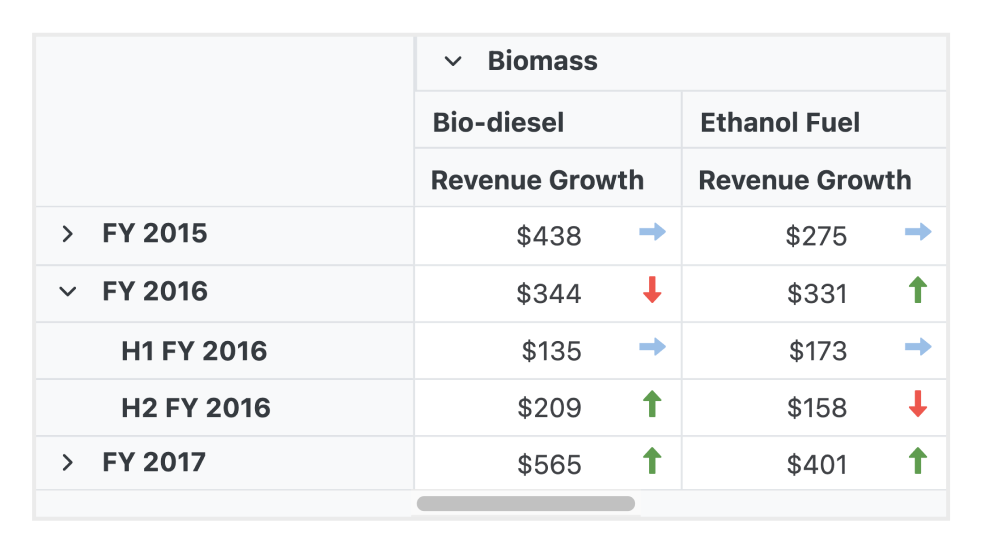983x553 pixels.
Task: Click blue trend arrow in FY 2015 Bio-diesel
Action: pos(652,233)
